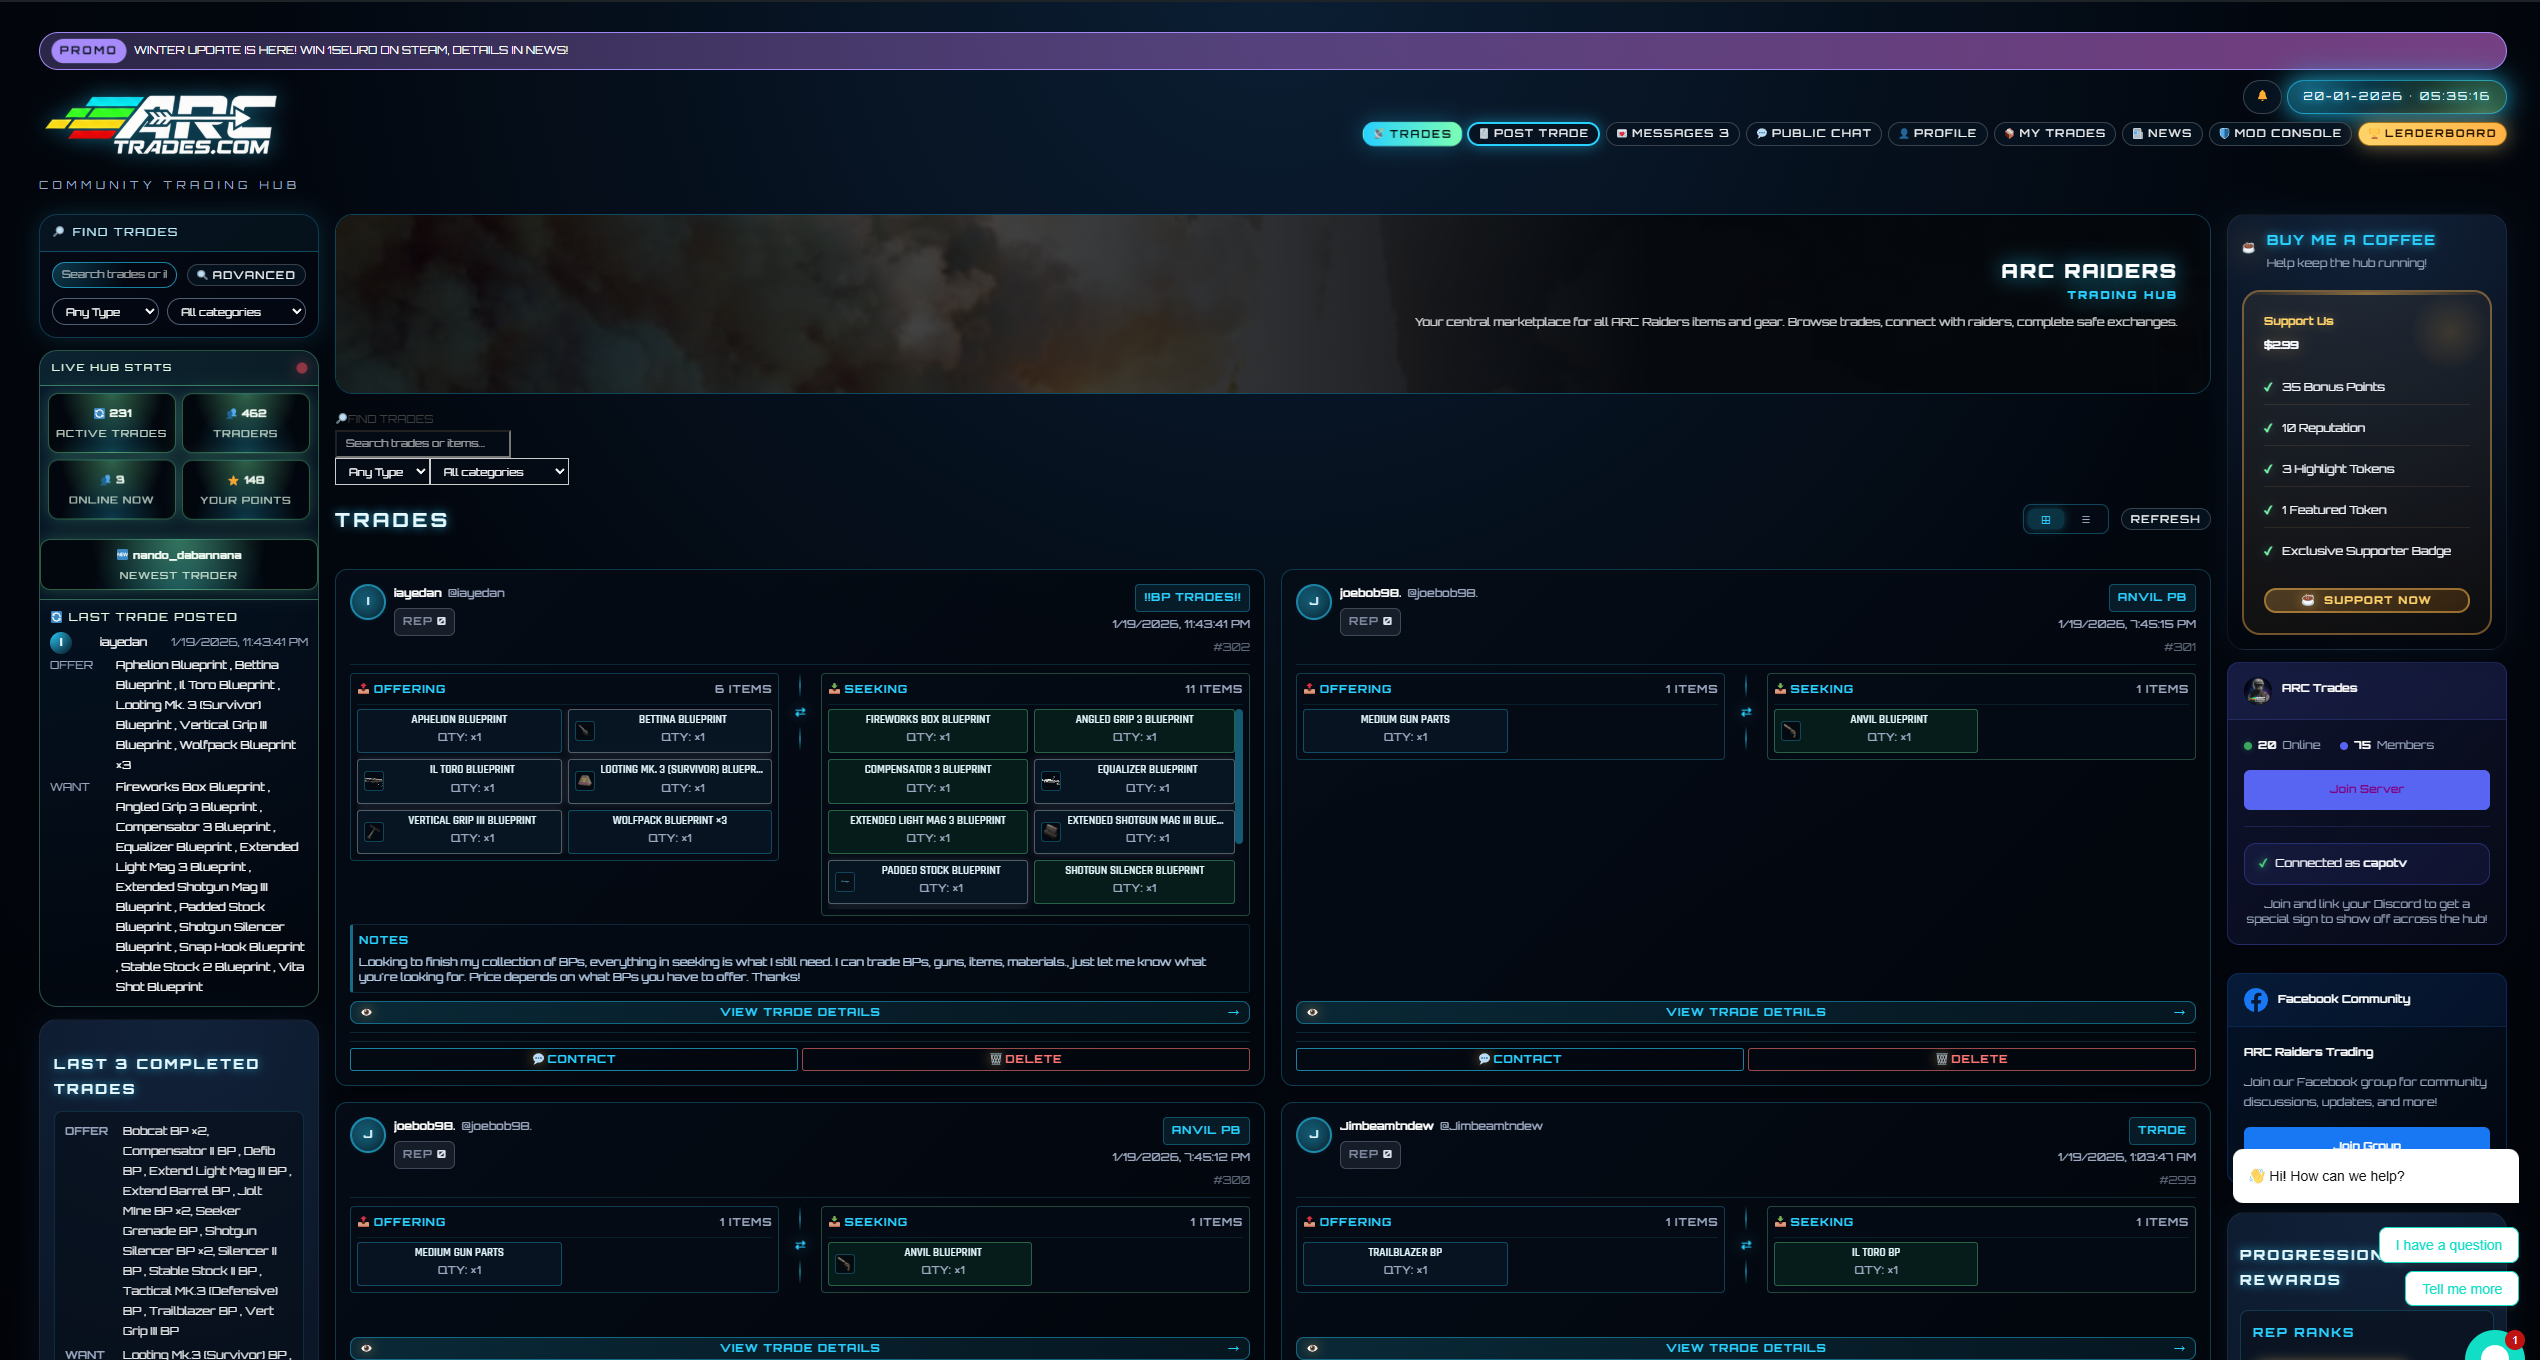Screen dimensions: 2540x1360
Task: Click the ARC Trades.com logo
Action: pyautogui.click(x=162, y=125)
